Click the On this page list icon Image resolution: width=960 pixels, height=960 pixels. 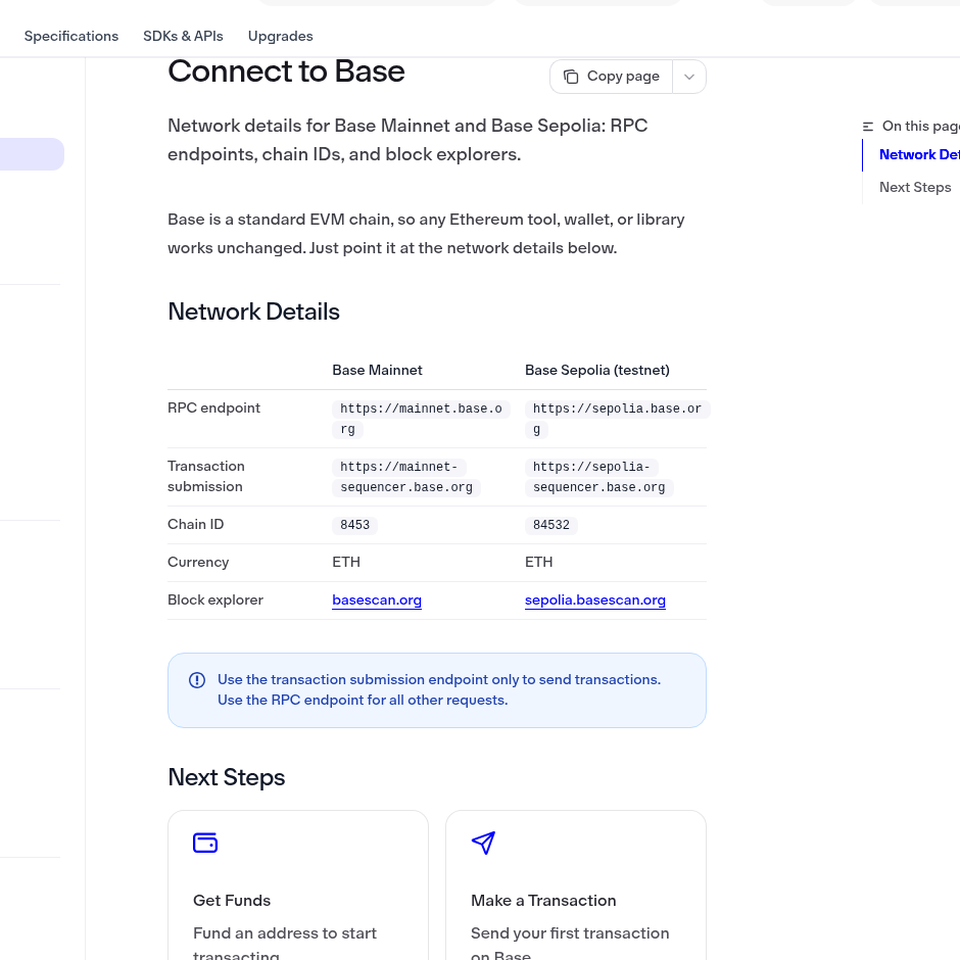click(868, 127)
